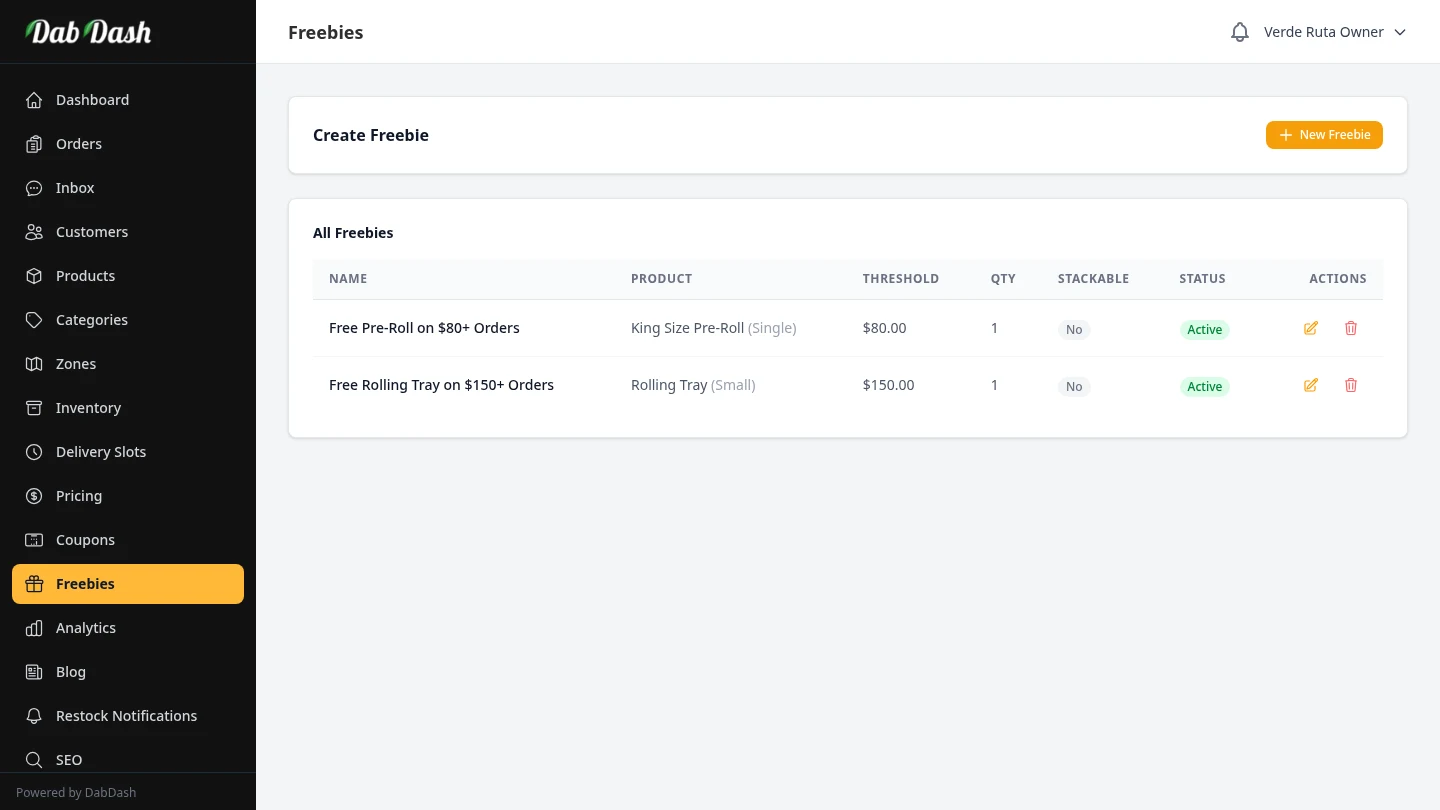Viewport: 1440px width, 810px height.
Task: Click the Dashboard home icon
Action: 34,100
